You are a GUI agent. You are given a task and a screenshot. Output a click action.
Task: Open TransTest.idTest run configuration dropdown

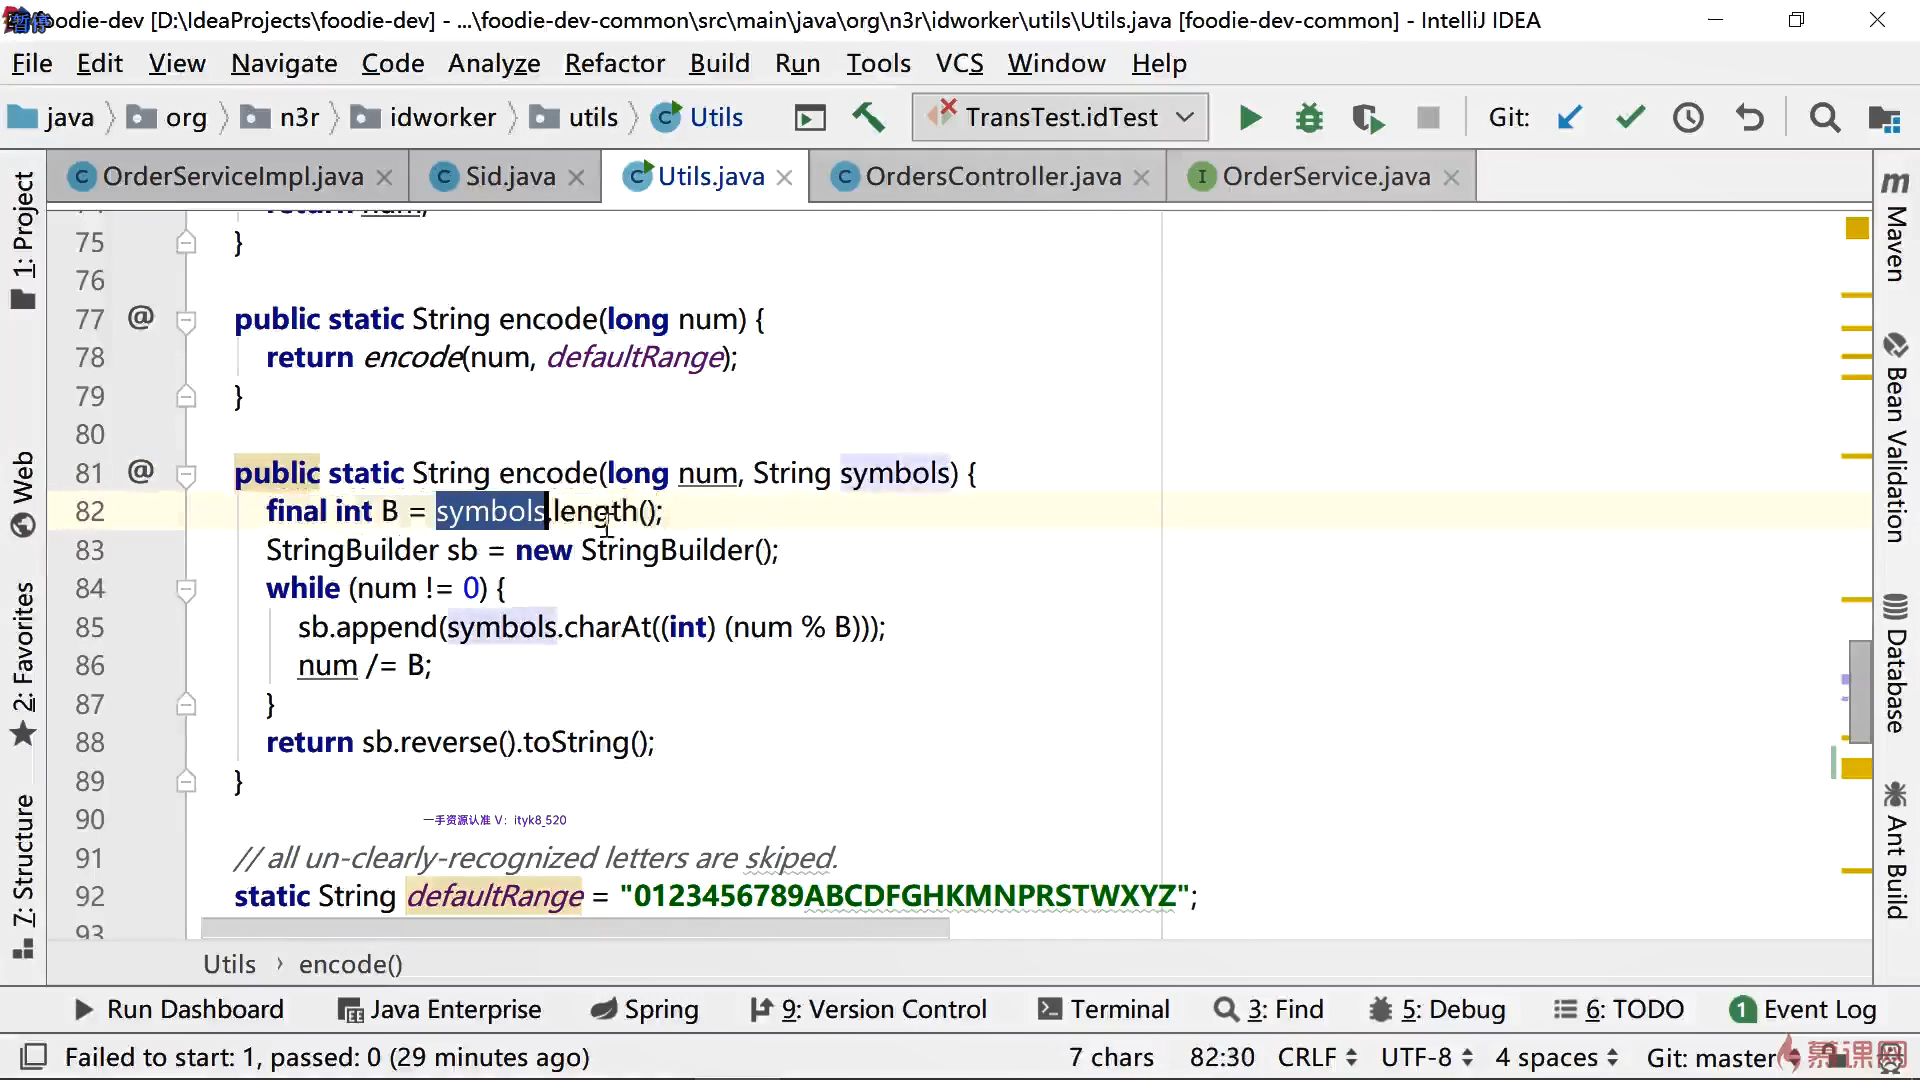tap(1060, 118)
